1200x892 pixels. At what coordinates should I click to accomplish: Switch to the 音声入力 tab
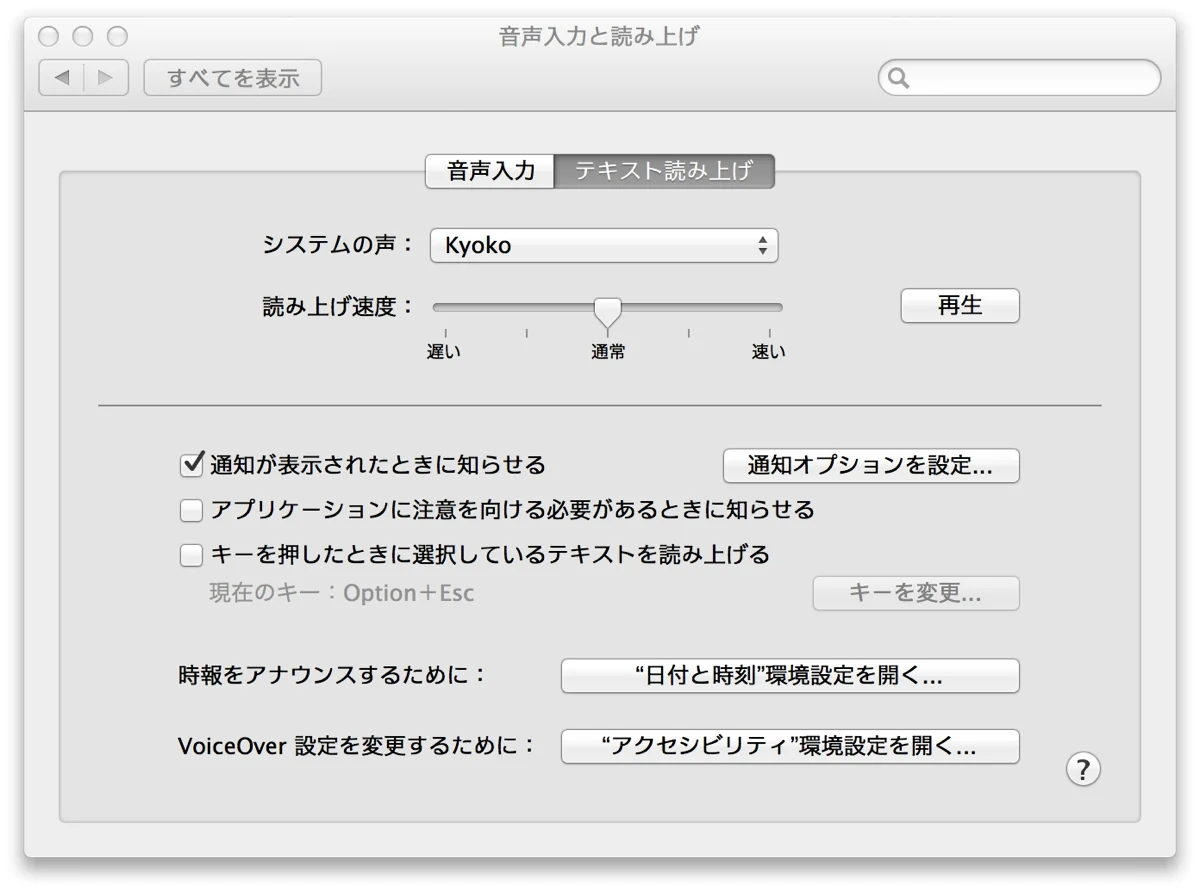coord(490,171)
